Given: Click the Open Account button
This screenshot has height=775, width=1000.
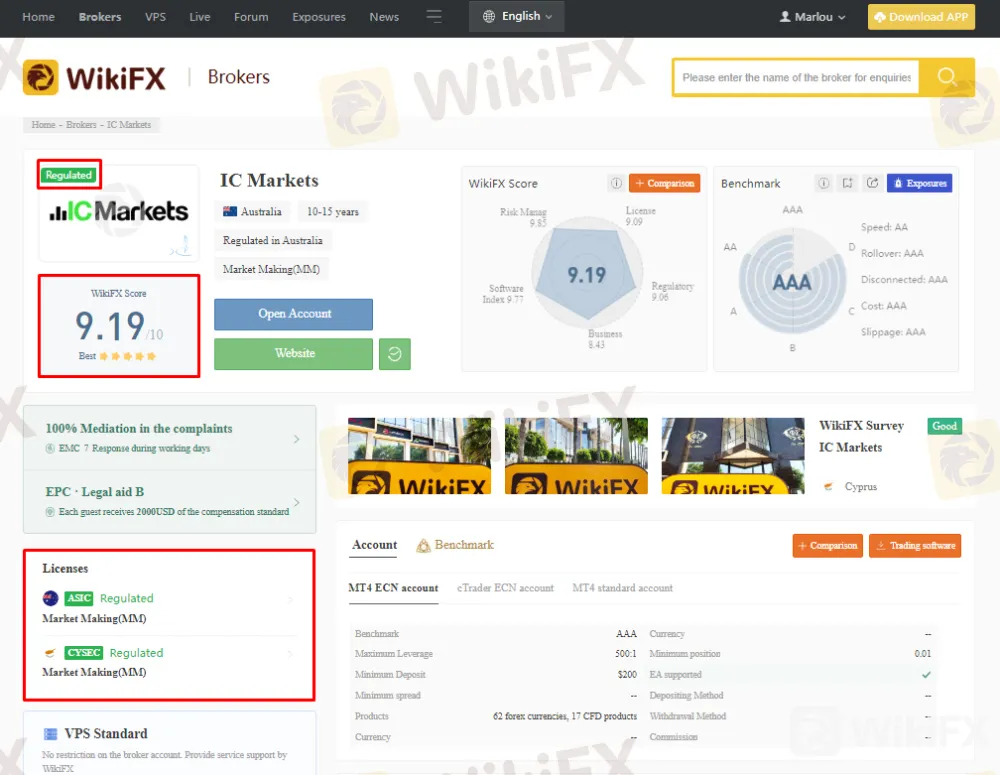Looking at the screenshot, I should (x=293, y=314).
